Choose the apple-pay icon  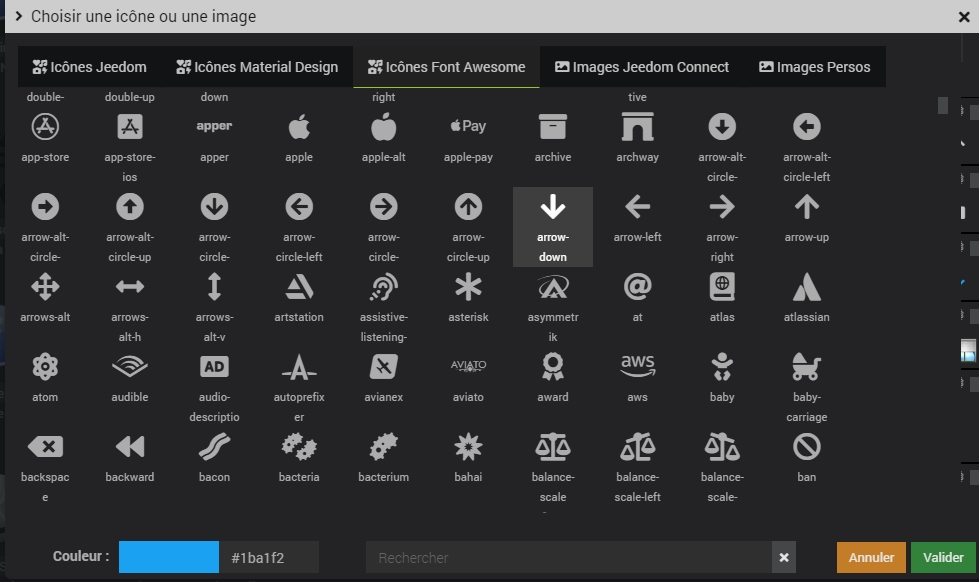[x=468, y=127]
